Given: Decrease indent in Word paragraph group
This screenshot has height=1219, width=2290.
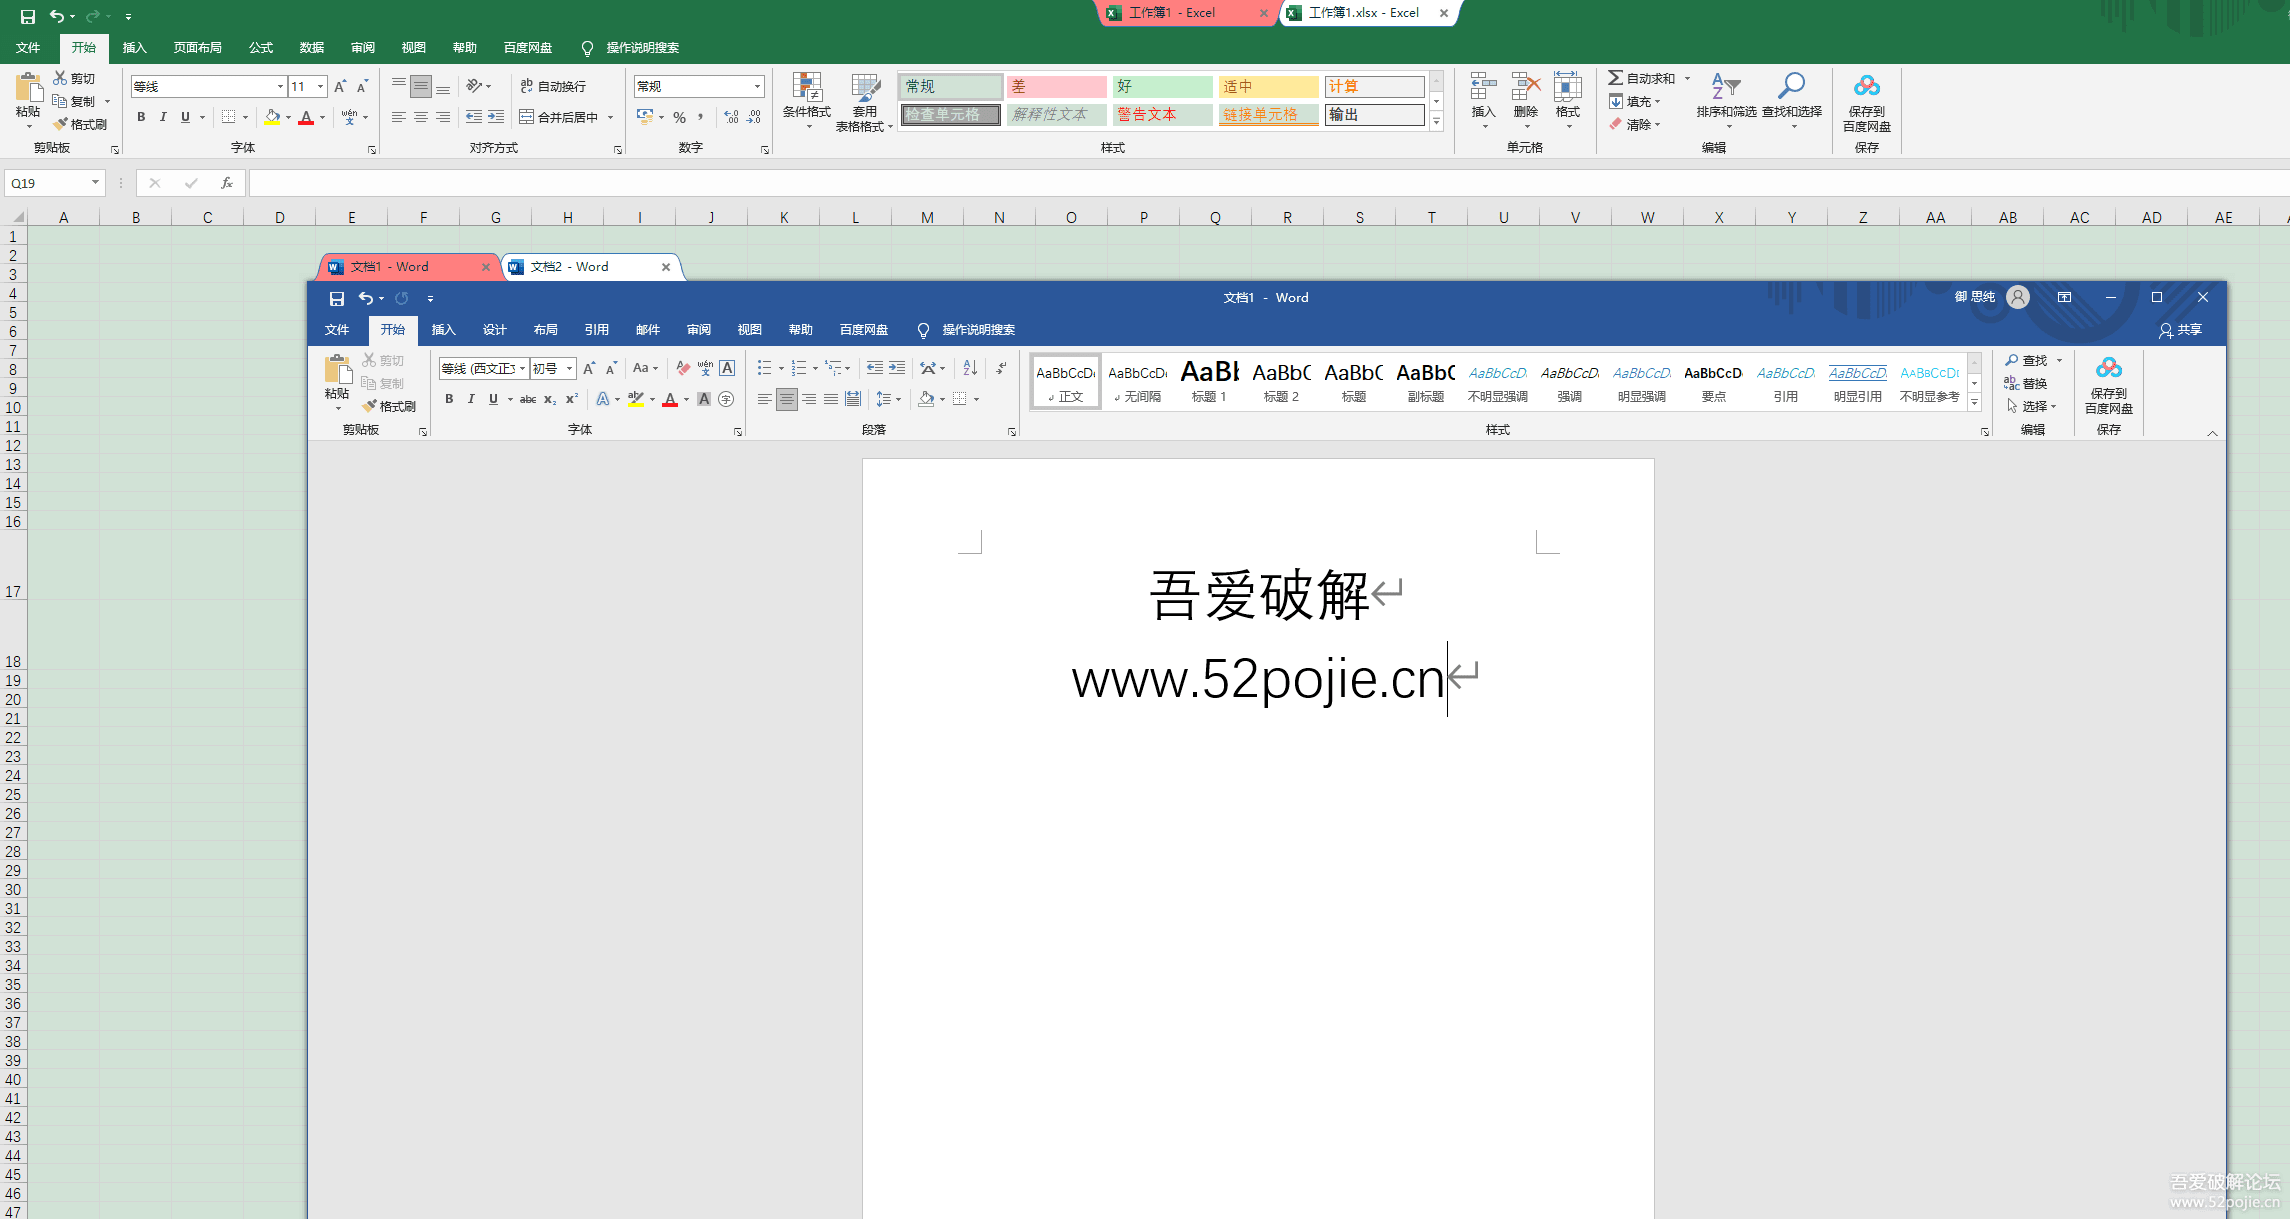Looking at the screenshot, I should click(875, 368).
